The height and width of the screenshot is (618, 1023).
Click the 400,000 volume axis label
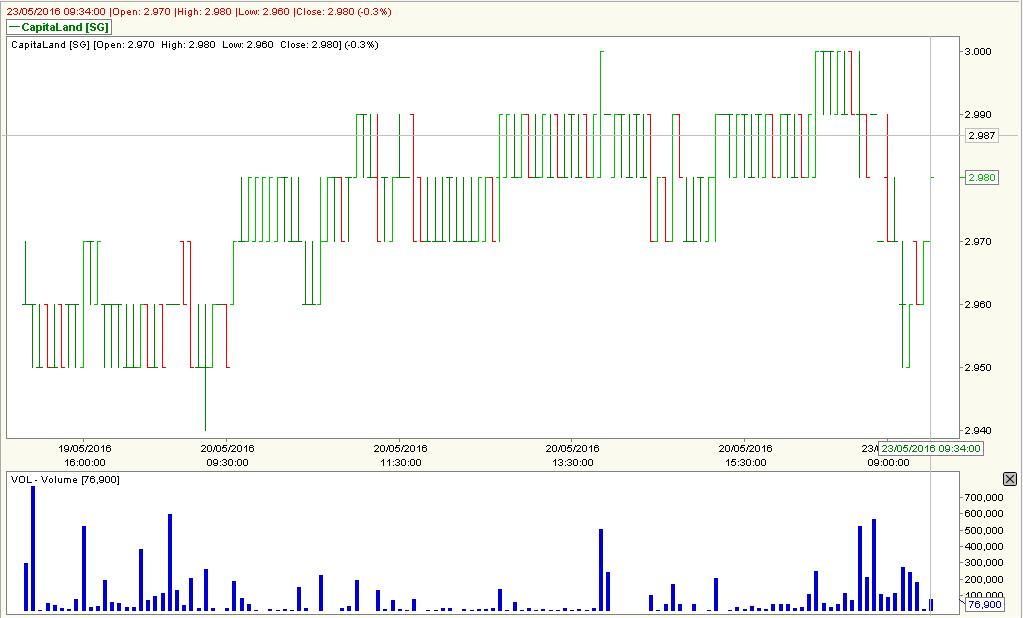click(x=983, y=547)
